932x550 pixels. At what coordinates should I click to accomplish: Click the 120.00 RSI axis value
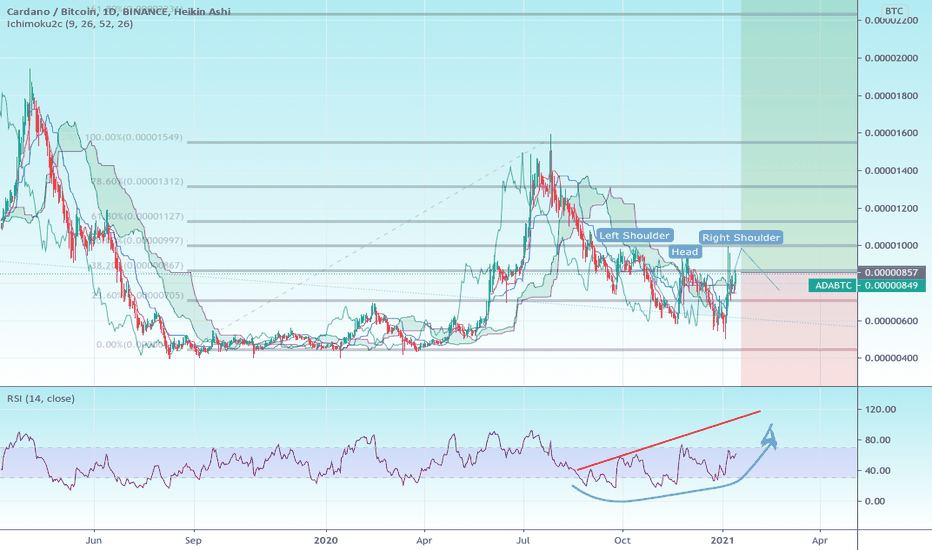[881, 409]
